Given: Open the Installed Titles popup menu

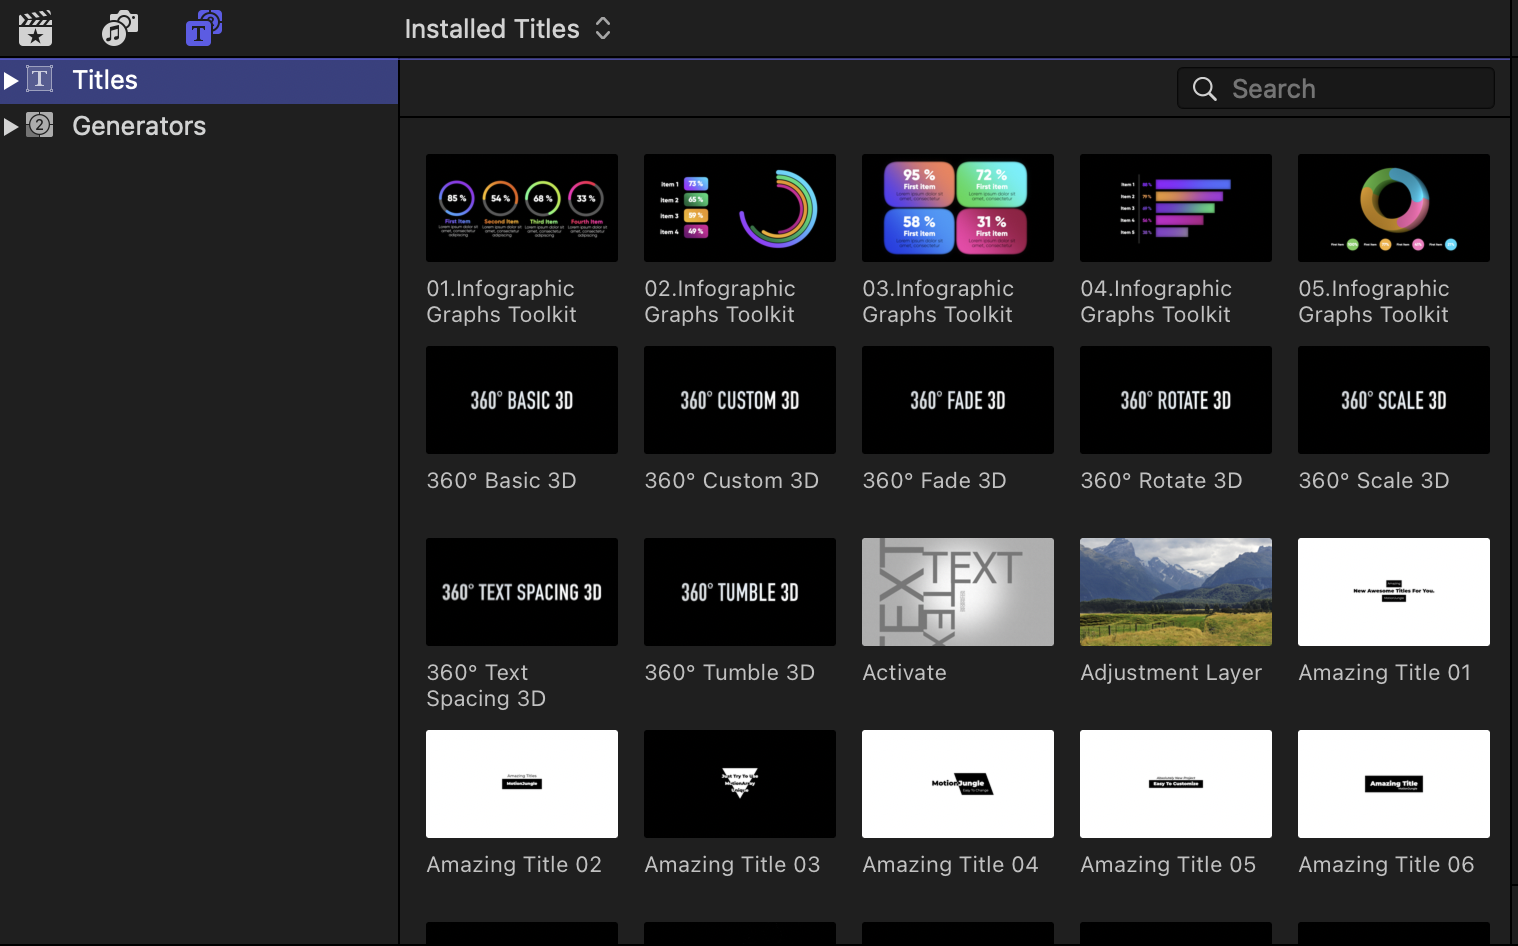Looking at the screenshot, I should (507, 29).
